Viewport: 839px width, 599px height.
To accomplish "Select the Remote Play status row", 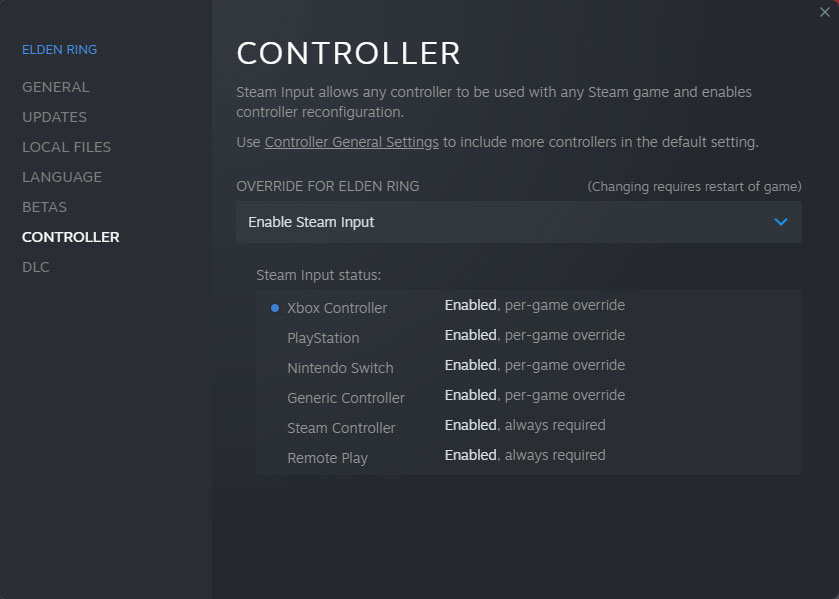I will click(327, 457).
